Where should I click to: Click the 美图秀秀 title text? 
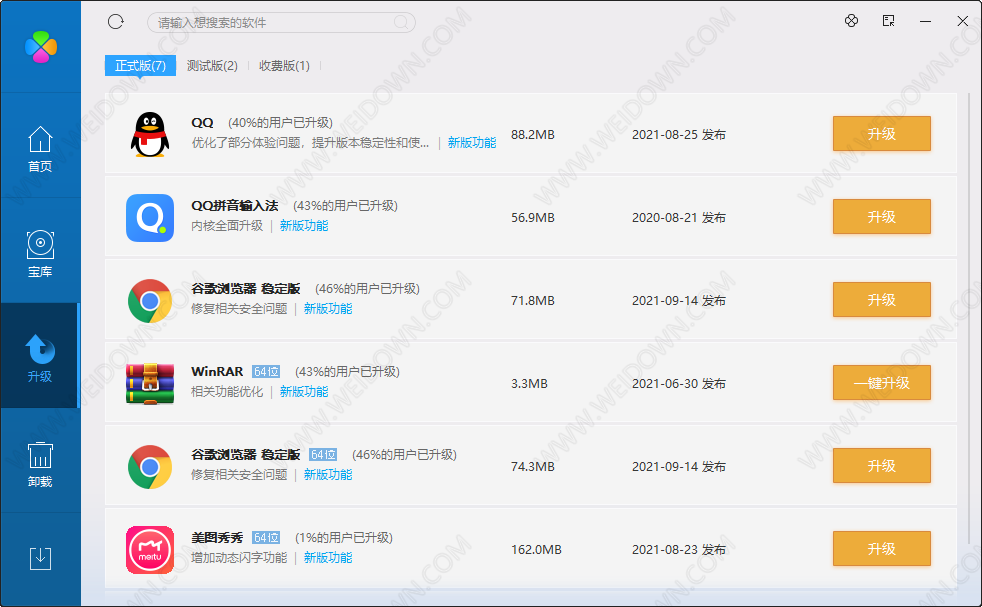click(217, 537)
